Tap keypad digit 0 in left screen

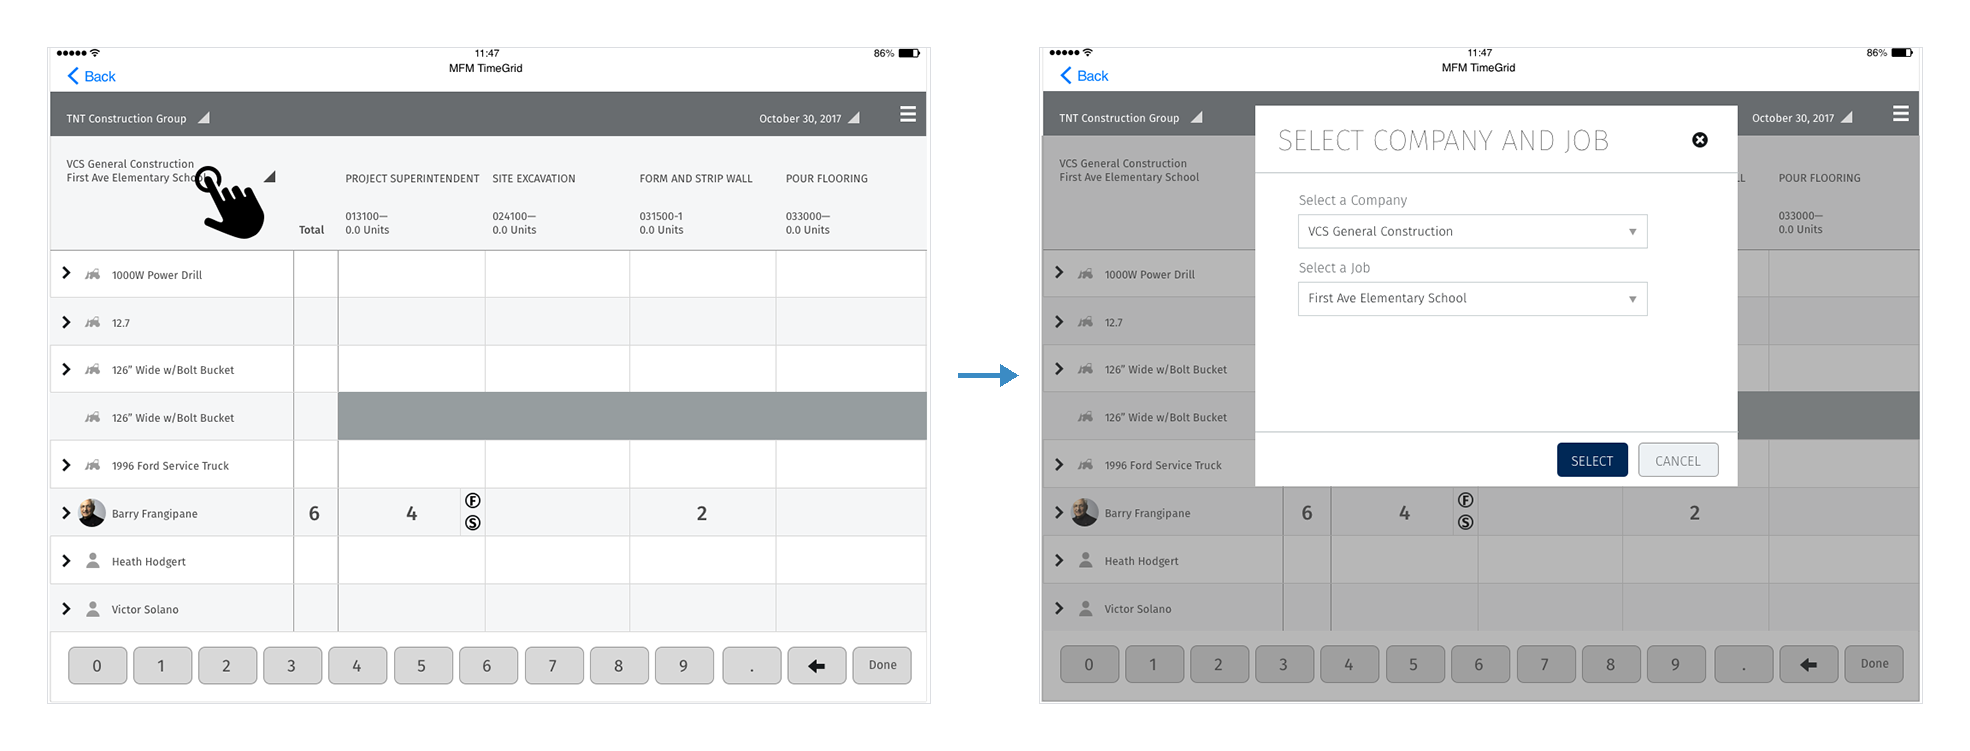click(97, 666)
